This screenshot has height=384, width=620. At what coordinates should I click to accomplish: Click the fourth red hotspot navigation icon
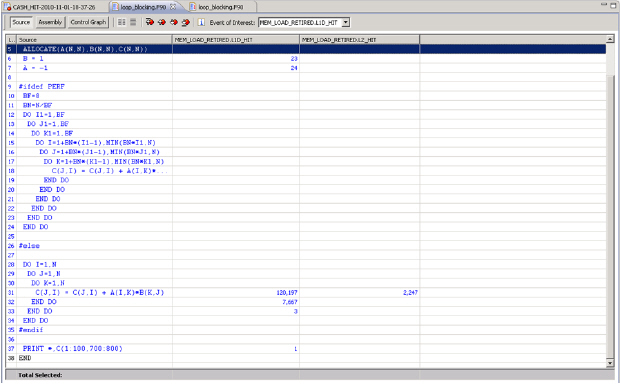(186, 22)
